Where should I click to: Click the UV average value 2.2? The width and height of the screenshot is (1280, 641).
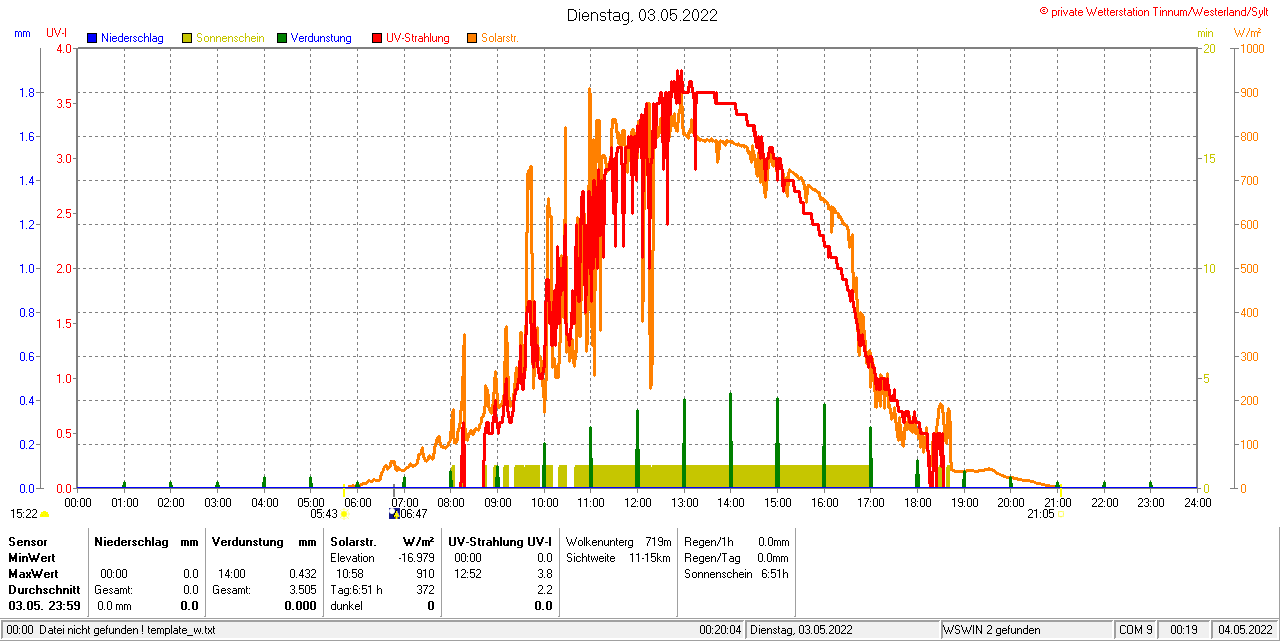(544, 590)
